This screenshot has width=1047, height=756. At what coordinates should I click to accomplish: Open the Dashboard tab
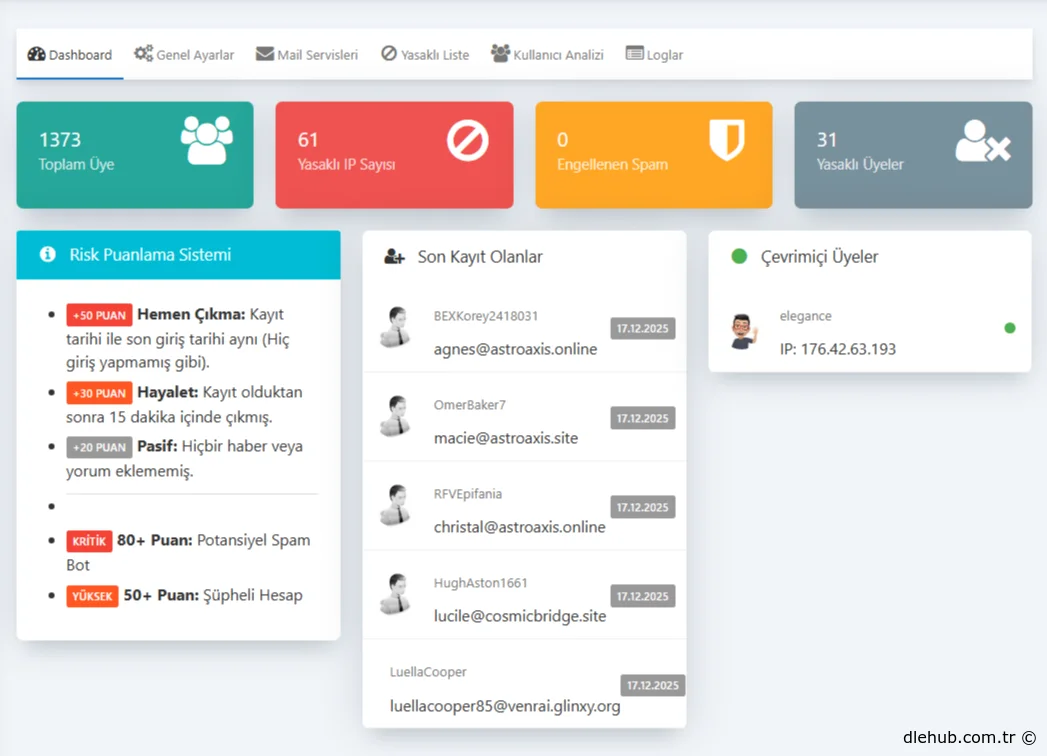pyautogui.click(x=69, y=55)
